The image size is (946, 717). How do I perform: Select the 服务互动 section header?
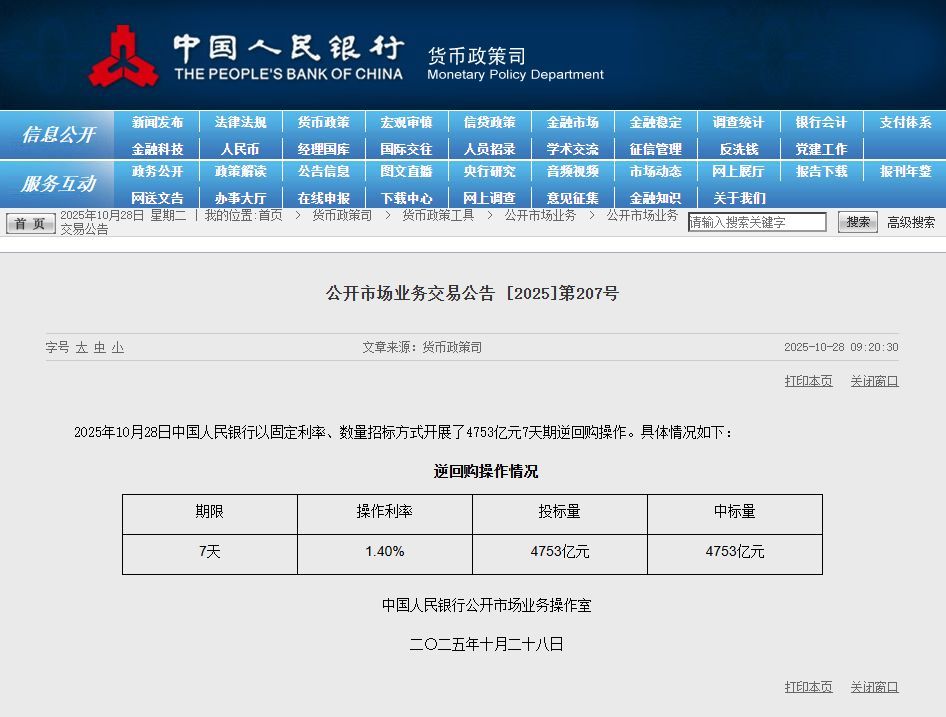pyautogui.click(x=58, y=185)
